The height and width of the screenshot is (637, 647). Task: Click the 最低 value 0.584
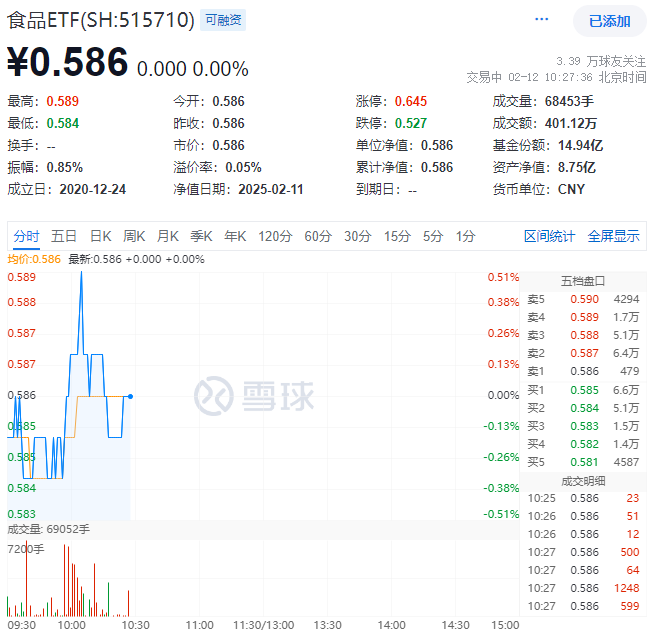[x=62, y=123]
